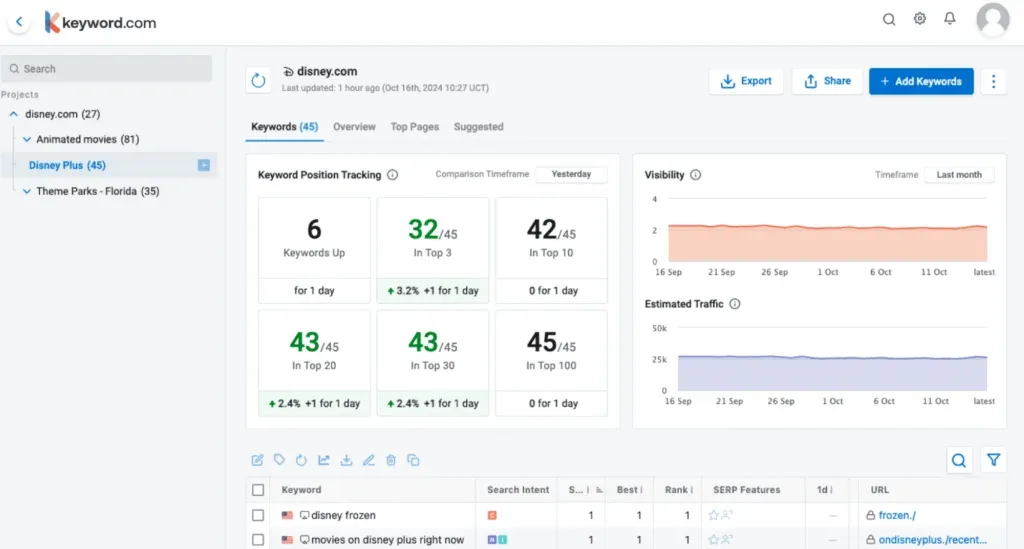Image resolution: width=1024 pixels, height=549 pixels.
Task: Click the pencil edit icon in keyword toolbar
Action: tap(369, 460)
